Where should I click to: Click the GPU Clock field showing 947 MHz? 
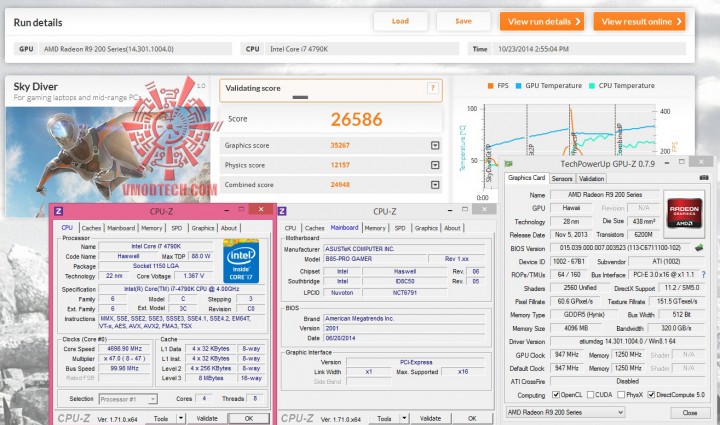(566, 355)
